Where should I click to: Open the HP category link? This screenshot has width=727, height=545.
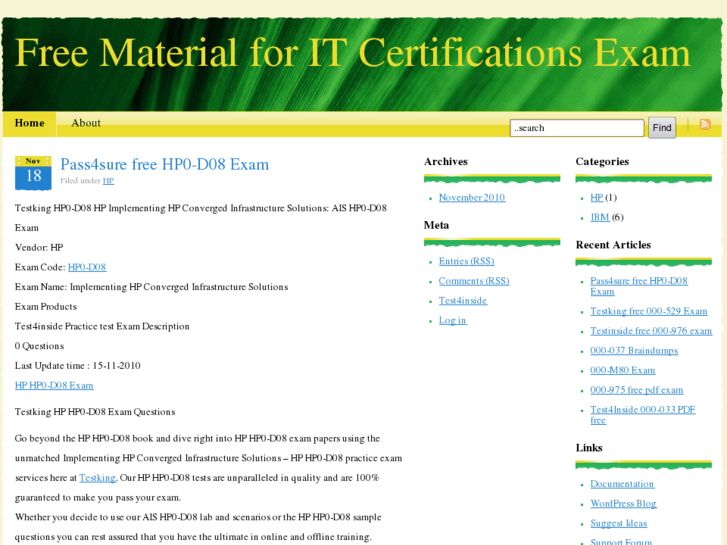597,198
